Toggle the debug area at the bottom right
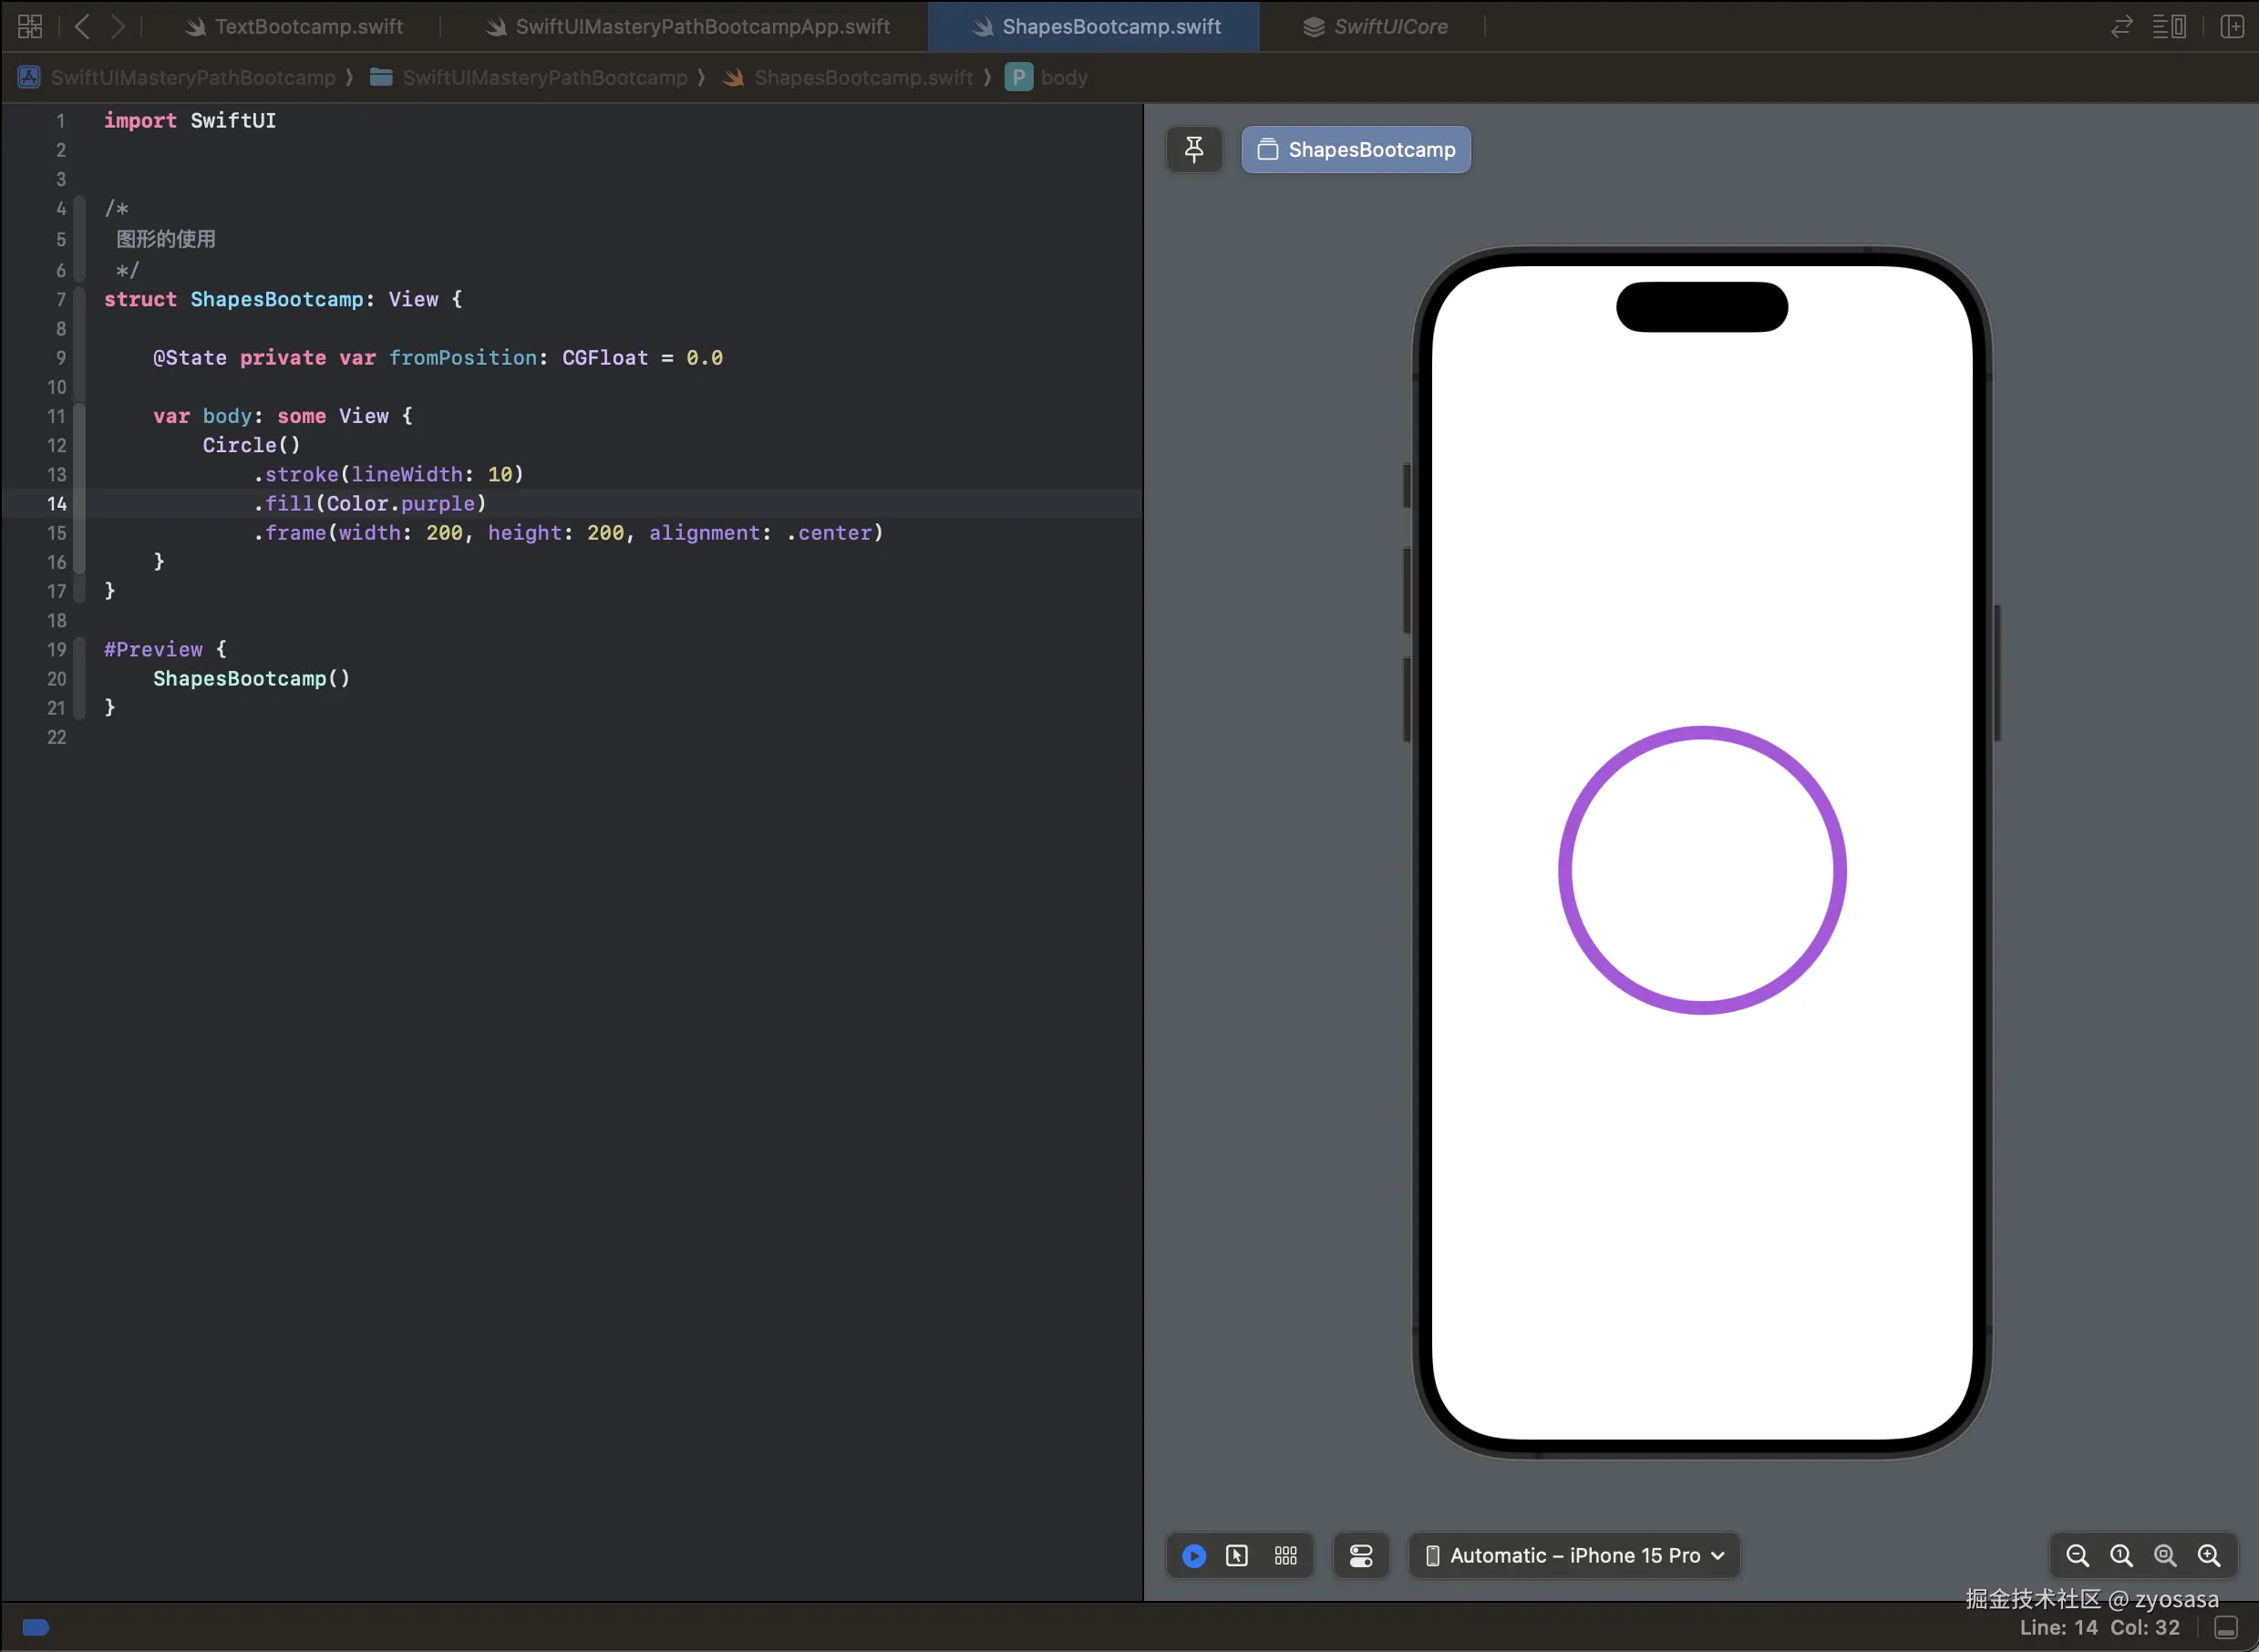2259x1652 pixels. coord(2226,1628)
